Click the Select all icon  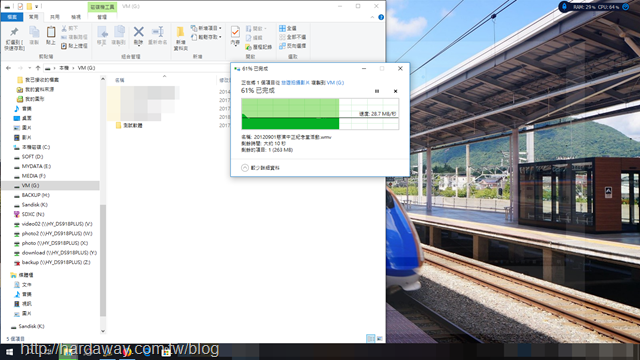(x=282, y=28)
